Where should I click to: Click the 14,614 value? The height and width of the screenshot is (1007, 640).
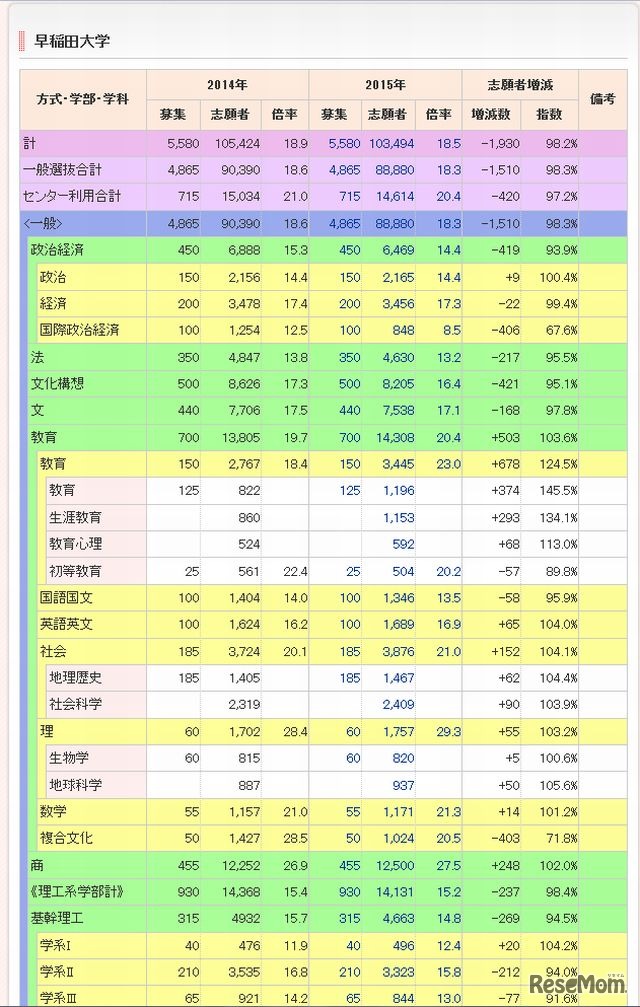[395, 197]
